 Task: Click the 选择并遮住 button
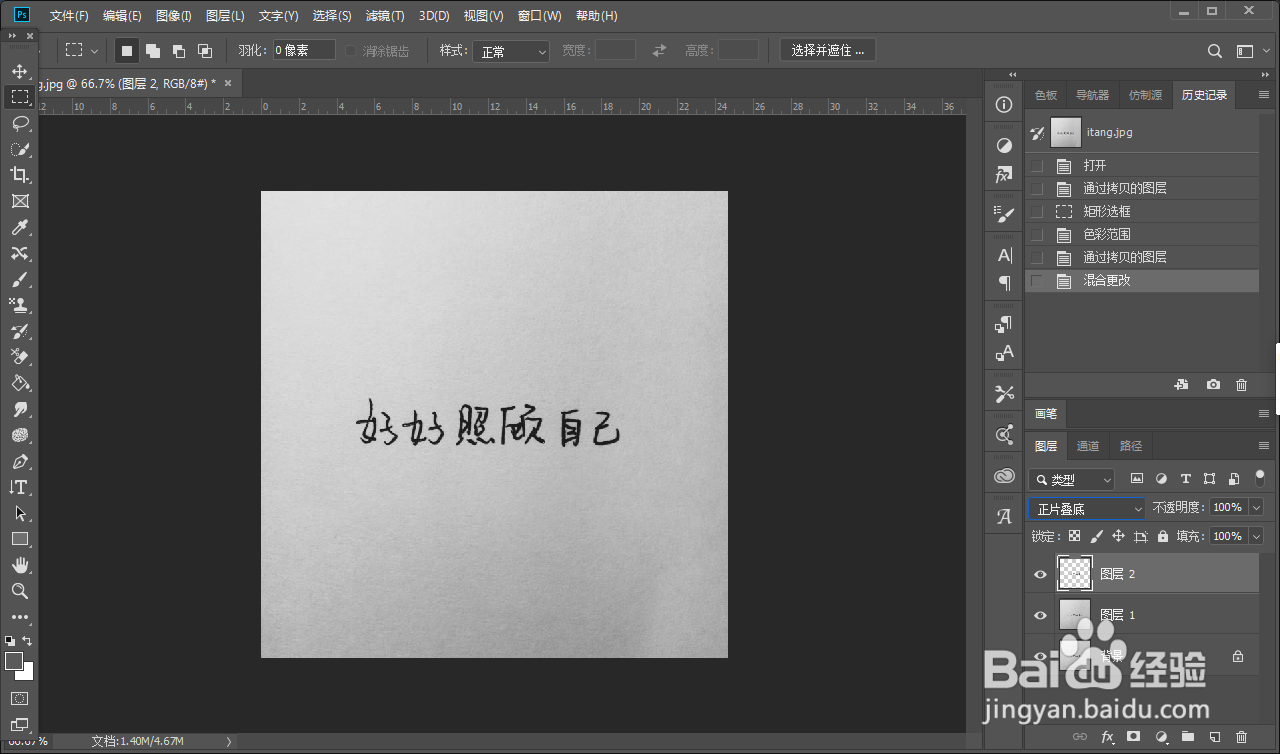828,51
